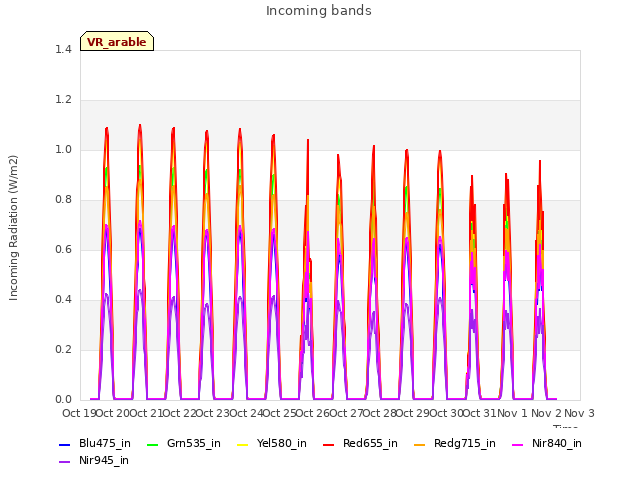640x480 pixels.
Task: Toggle the Blu475_in legend entry
Action: [x=95, y=444]
